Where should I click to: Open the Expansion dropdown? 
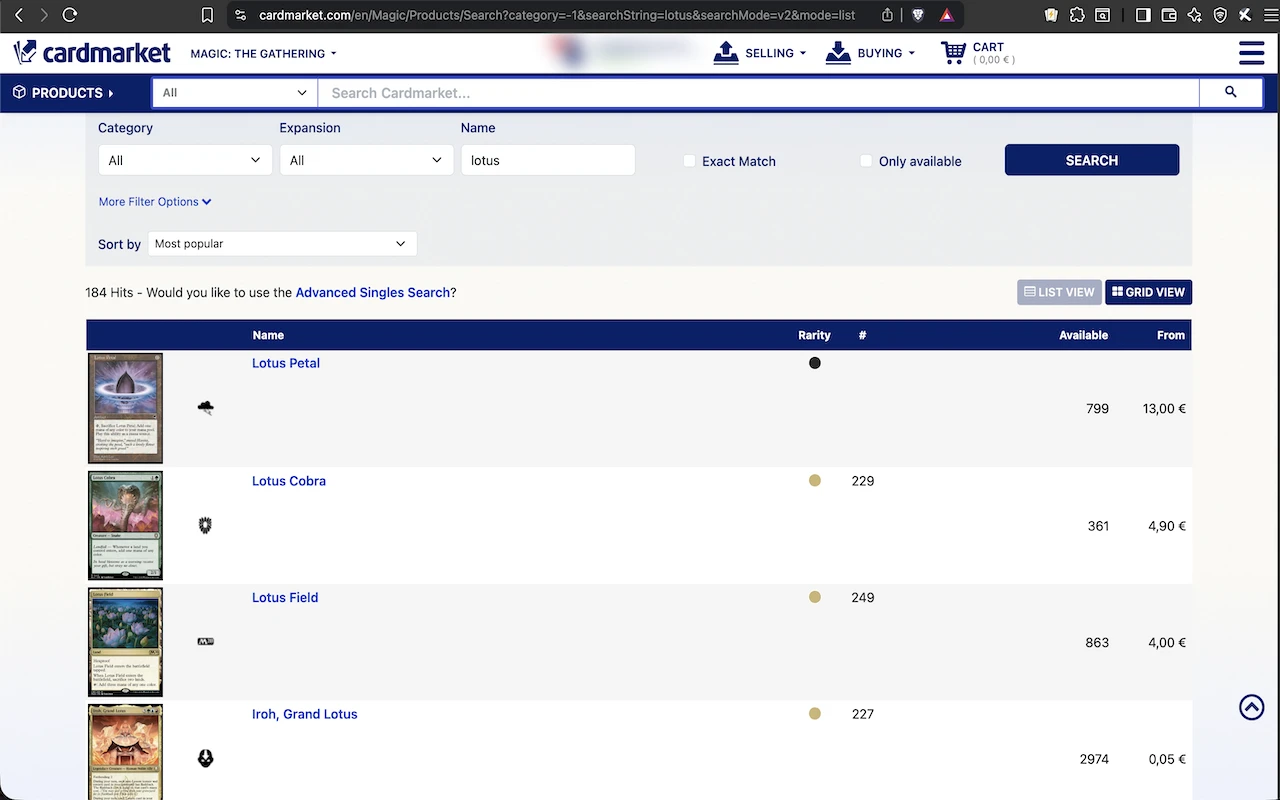tap(366, 160)
